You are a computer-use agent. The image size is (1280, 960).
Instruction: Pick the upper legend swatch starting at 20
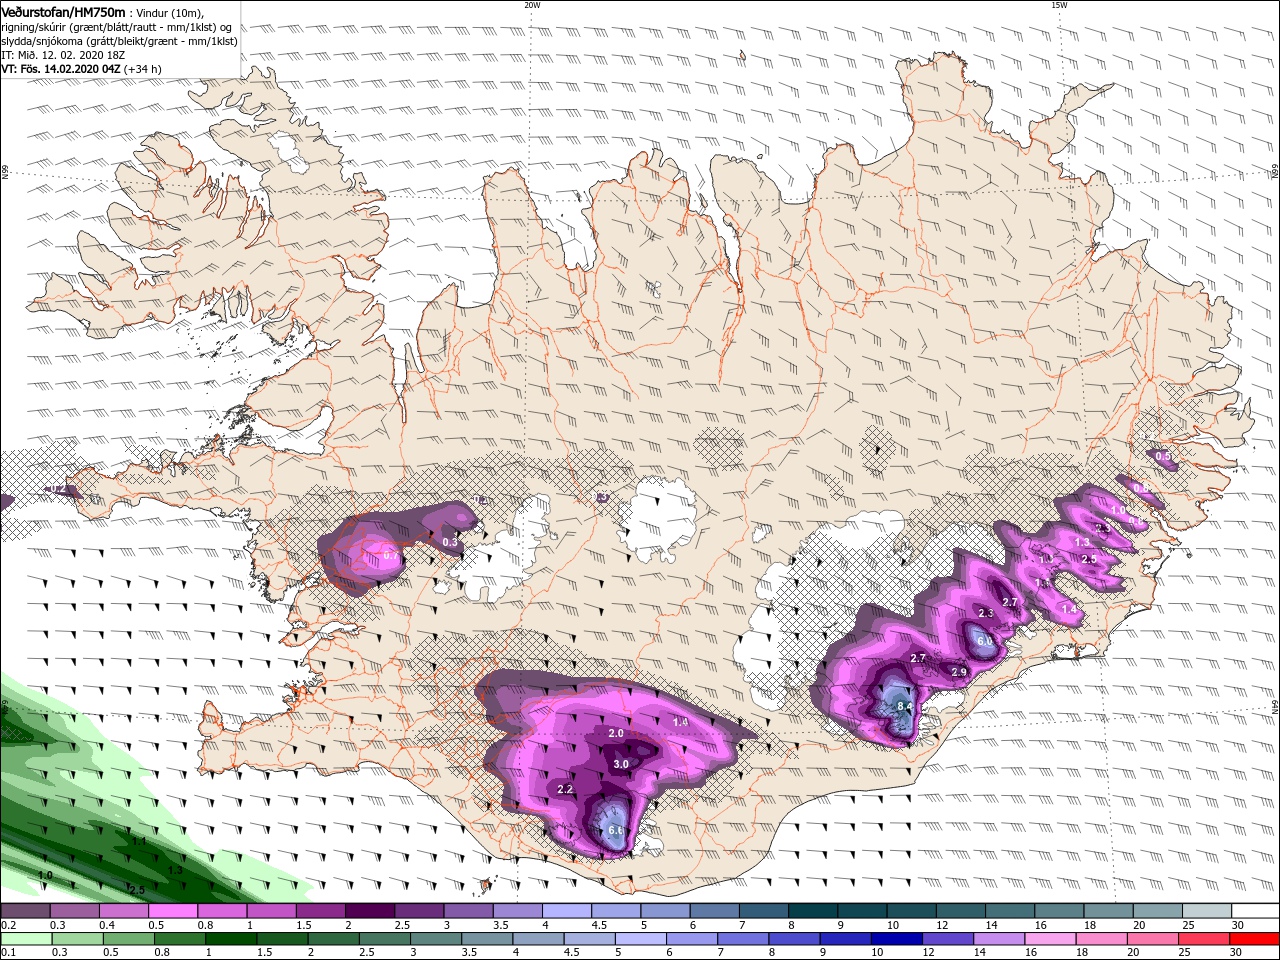pyautogui.click(x=1158, y=910)
